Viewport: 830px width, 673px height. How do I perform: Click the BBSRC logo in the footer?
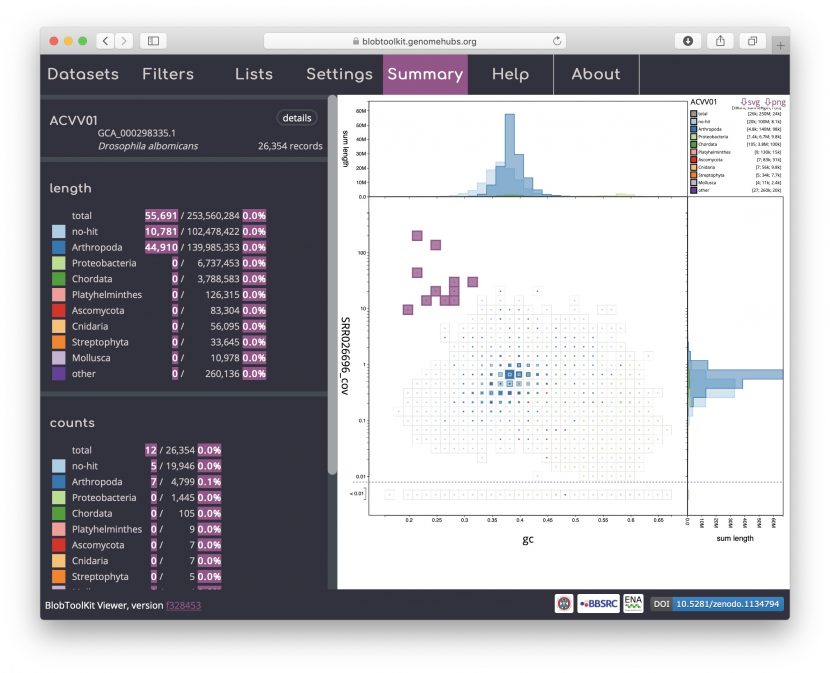(597, 603)
